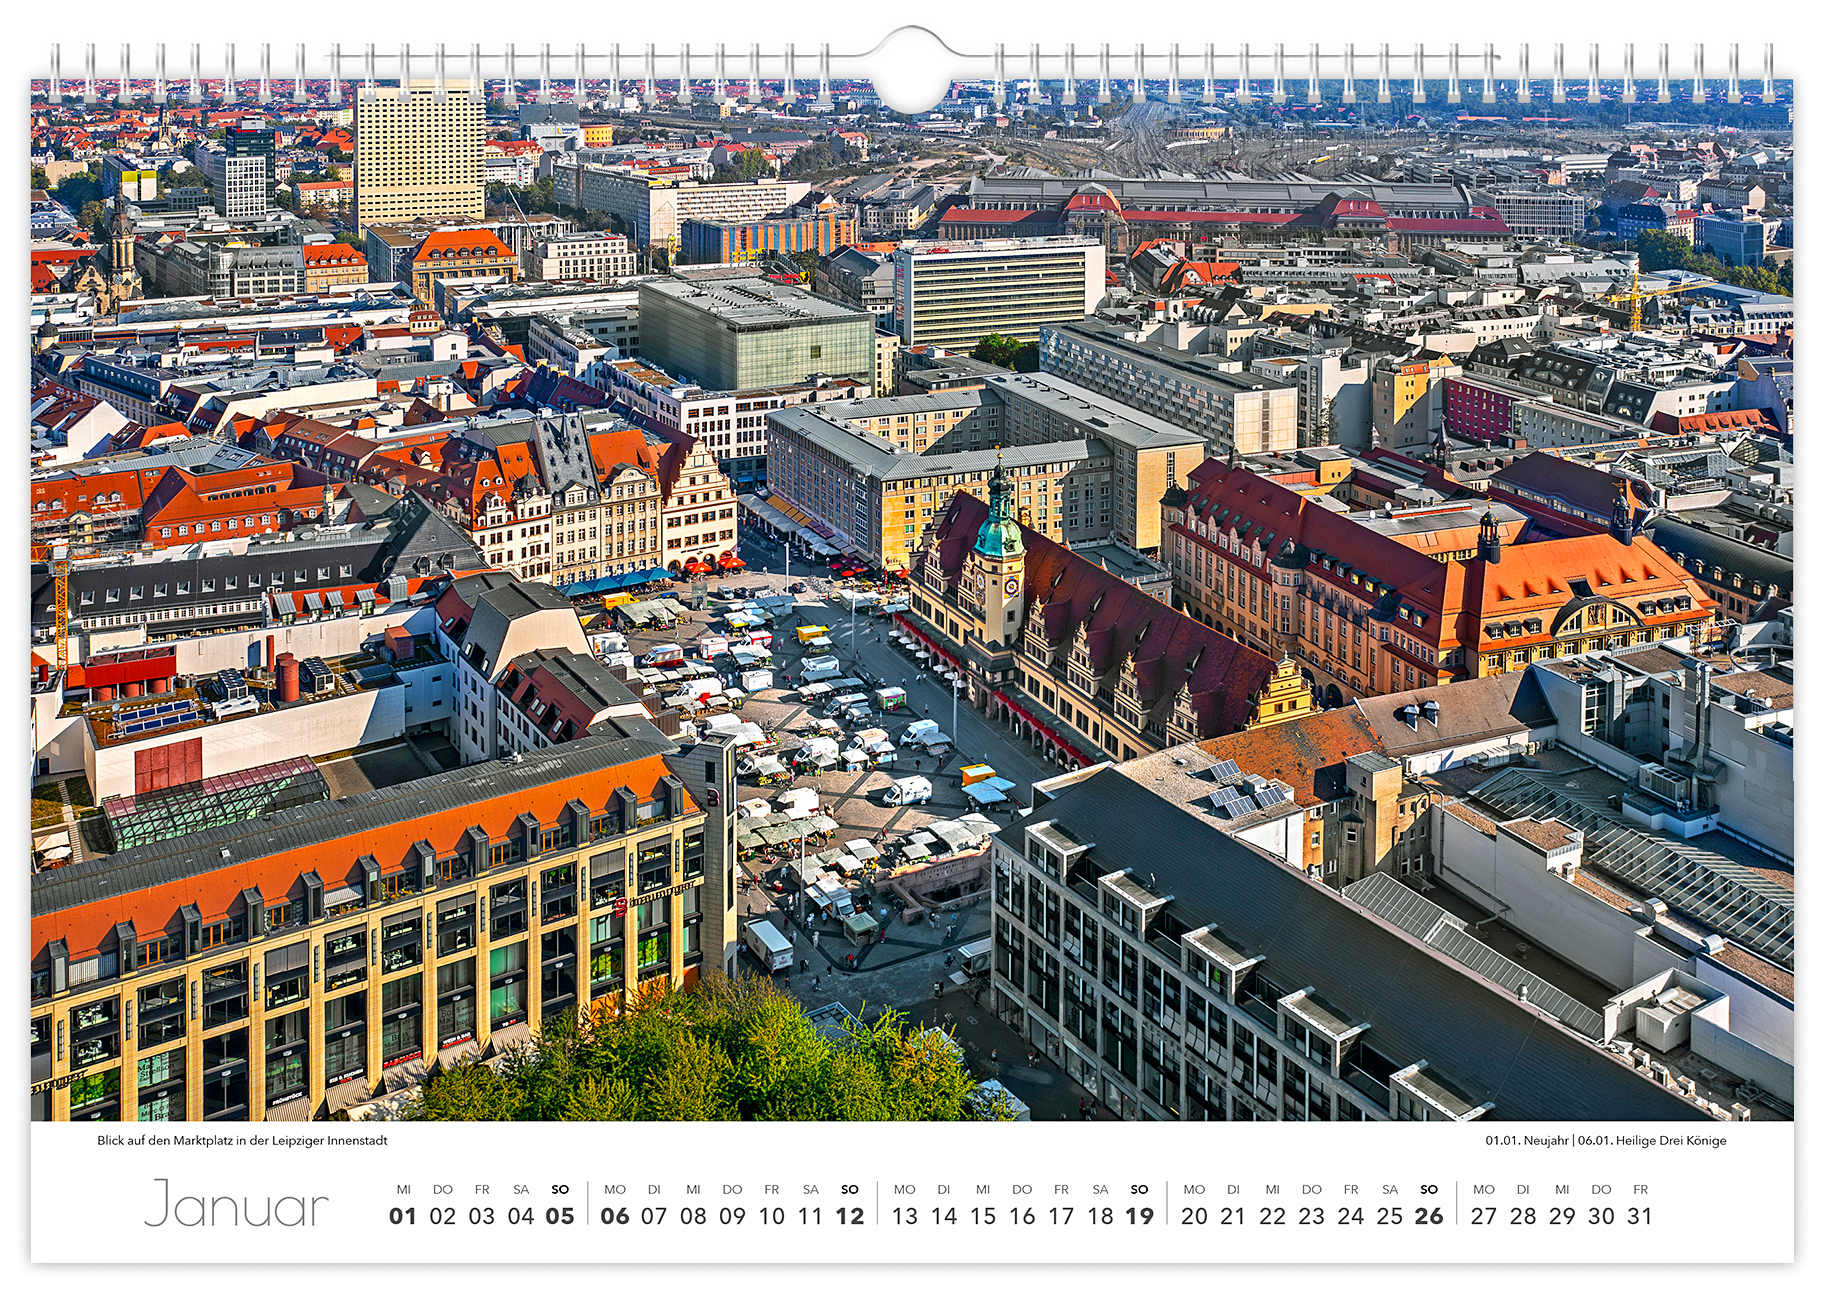Click the "DI" weekday label above 28
The width and height of the screenshot is (1825, 1295).
click(x=1523, y=1189)
